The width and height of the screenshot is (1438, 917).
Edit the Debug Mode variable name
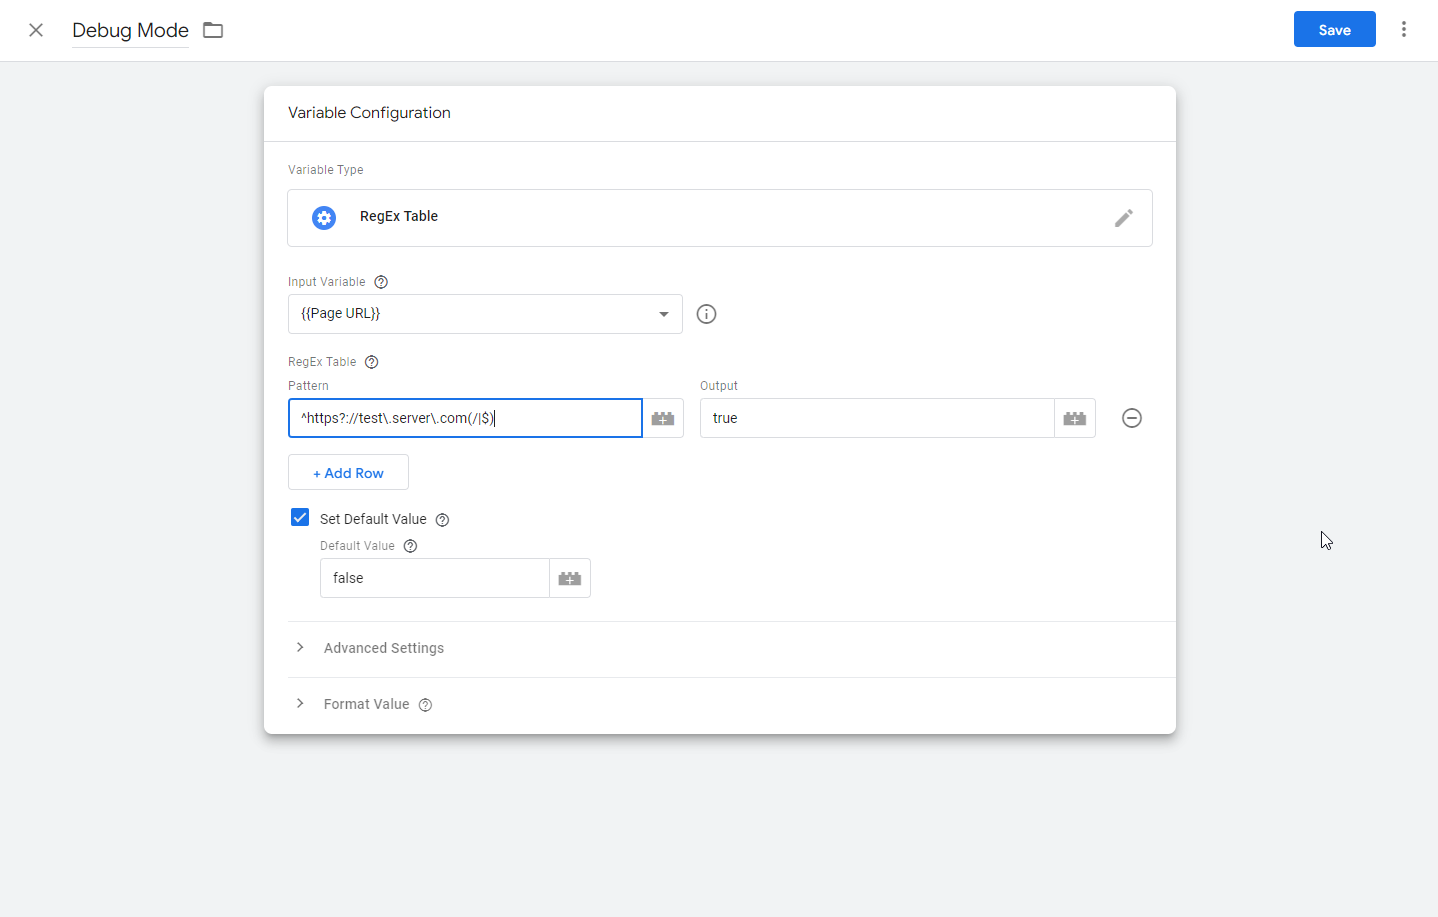pyautogui.click(x=130, y=30)
